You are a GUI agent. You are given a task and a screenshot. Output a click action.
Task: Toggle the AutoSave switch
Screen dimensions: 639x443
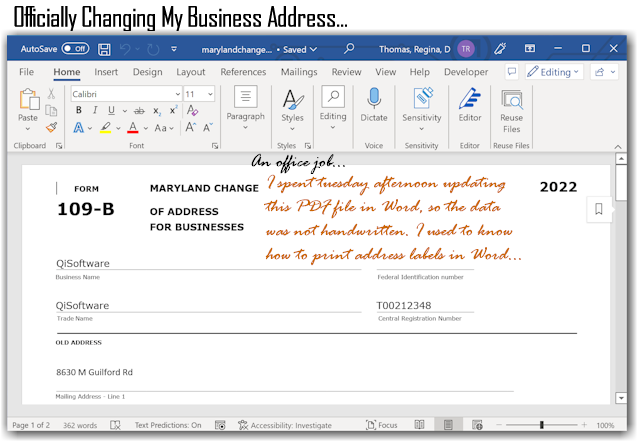[75, 49]
